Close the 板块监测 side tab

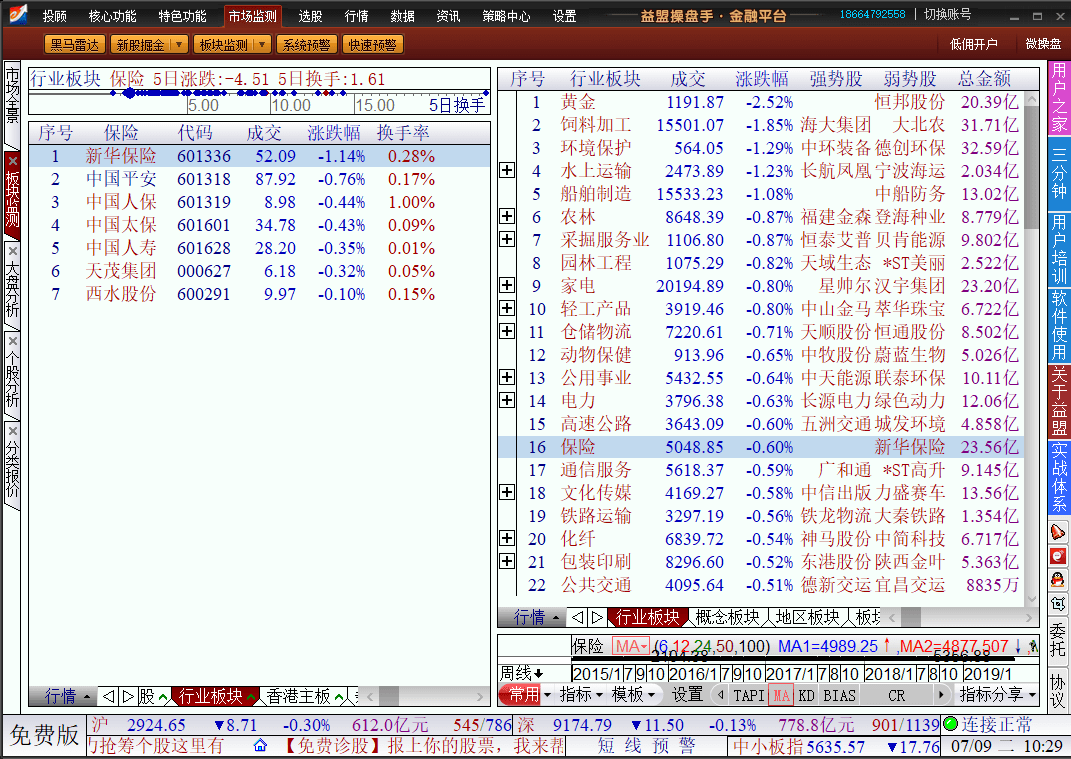12,161
